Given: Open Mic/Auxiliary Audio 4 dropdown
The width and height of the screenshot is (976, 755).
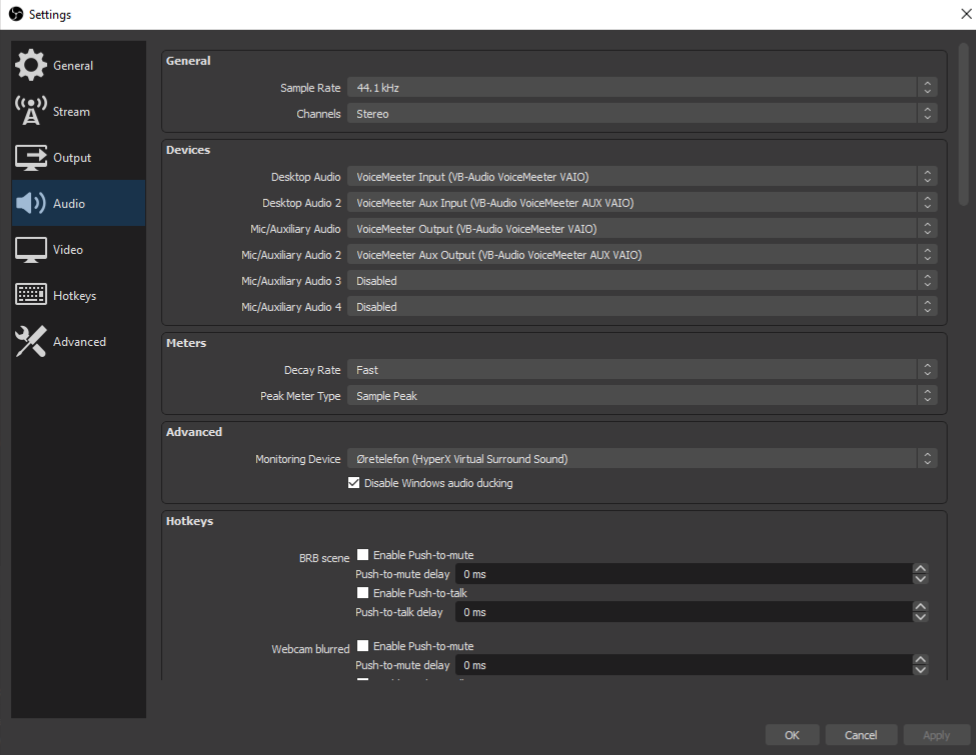Looking at the screenshot, I should point(642,307).
